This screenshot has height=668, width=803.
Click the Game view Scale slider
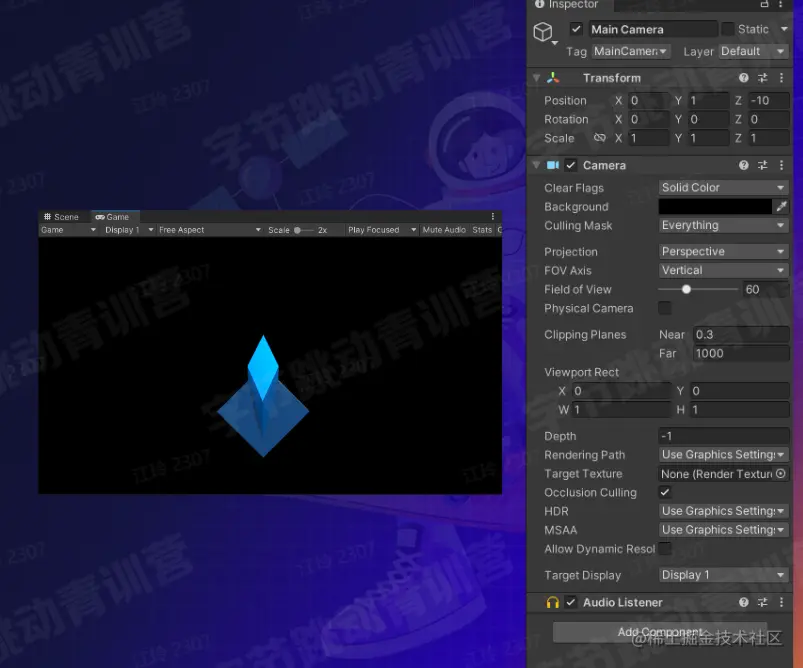click(303, 230)
